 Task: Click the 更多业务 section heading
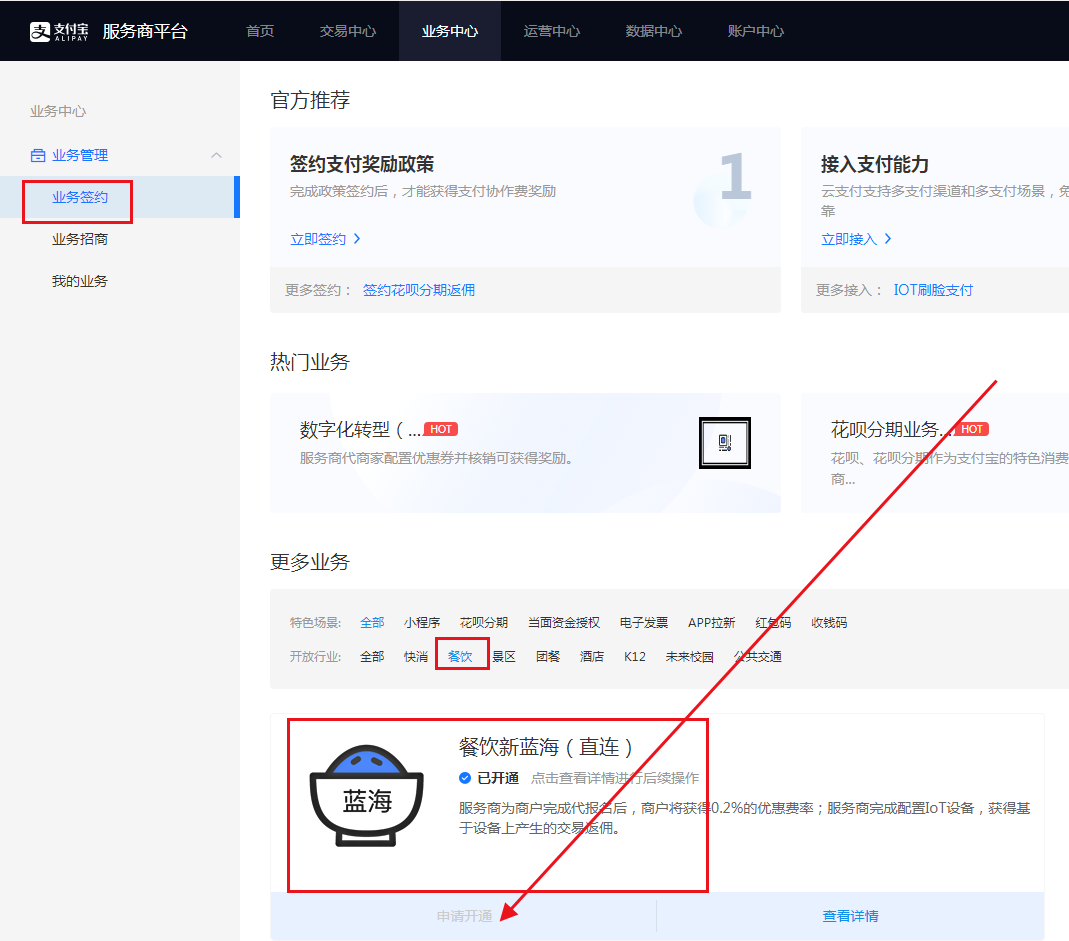point(310,562)
